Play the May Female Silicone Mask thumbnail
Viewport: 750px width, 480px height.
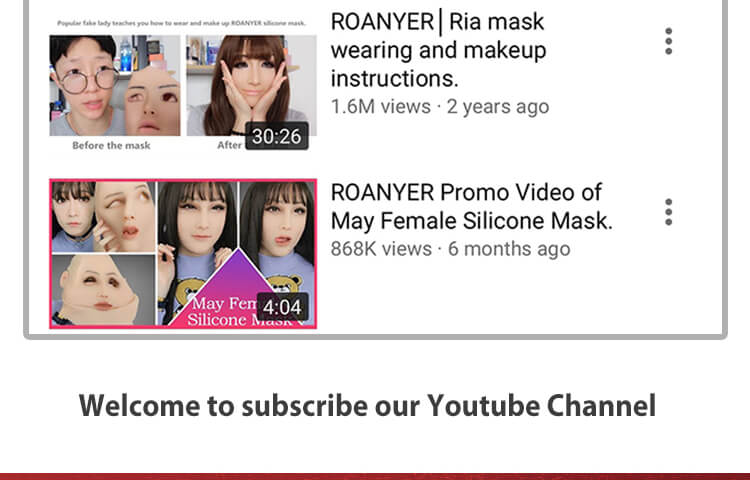[183, 254]
